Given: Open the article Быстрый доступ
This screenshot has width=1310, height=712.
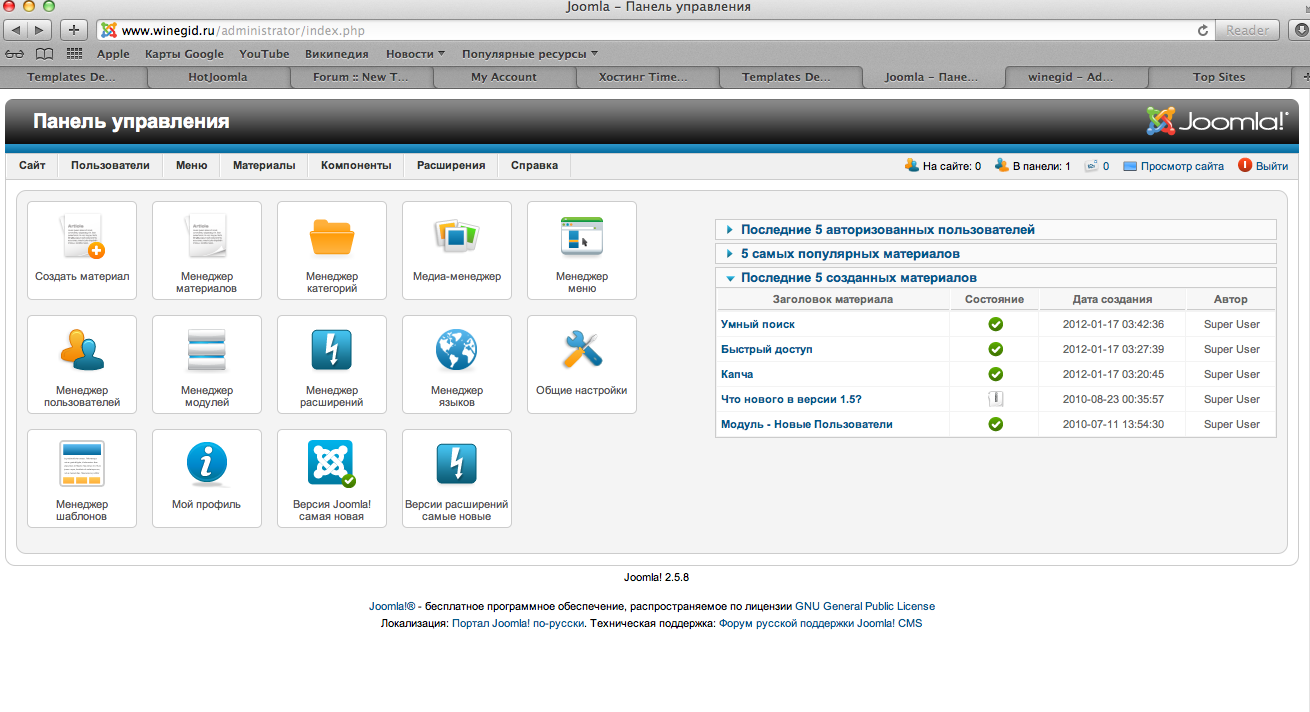Looking at the screenshot, I should click(x=767, y=349).
